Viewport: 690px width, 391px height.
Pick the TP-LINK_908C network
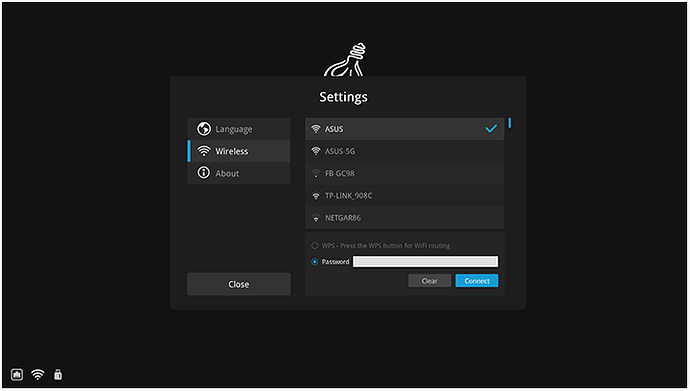(404, 196)
